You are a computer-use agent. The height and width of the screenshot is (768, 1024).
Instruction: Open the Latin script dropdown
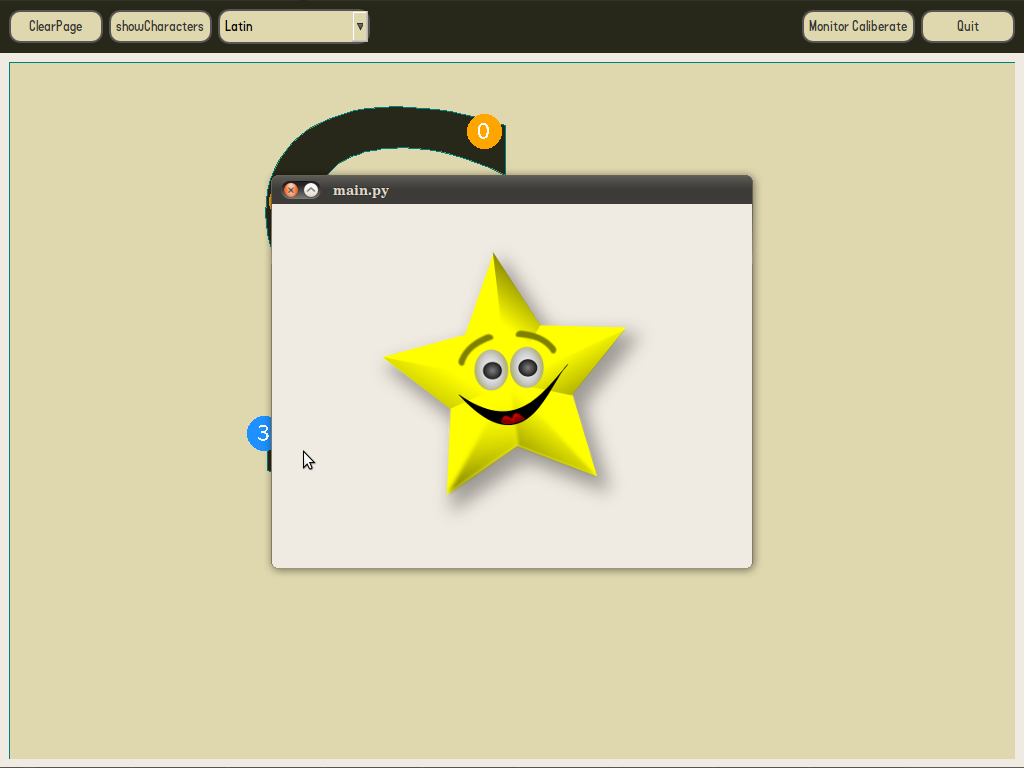pos(286,26)
